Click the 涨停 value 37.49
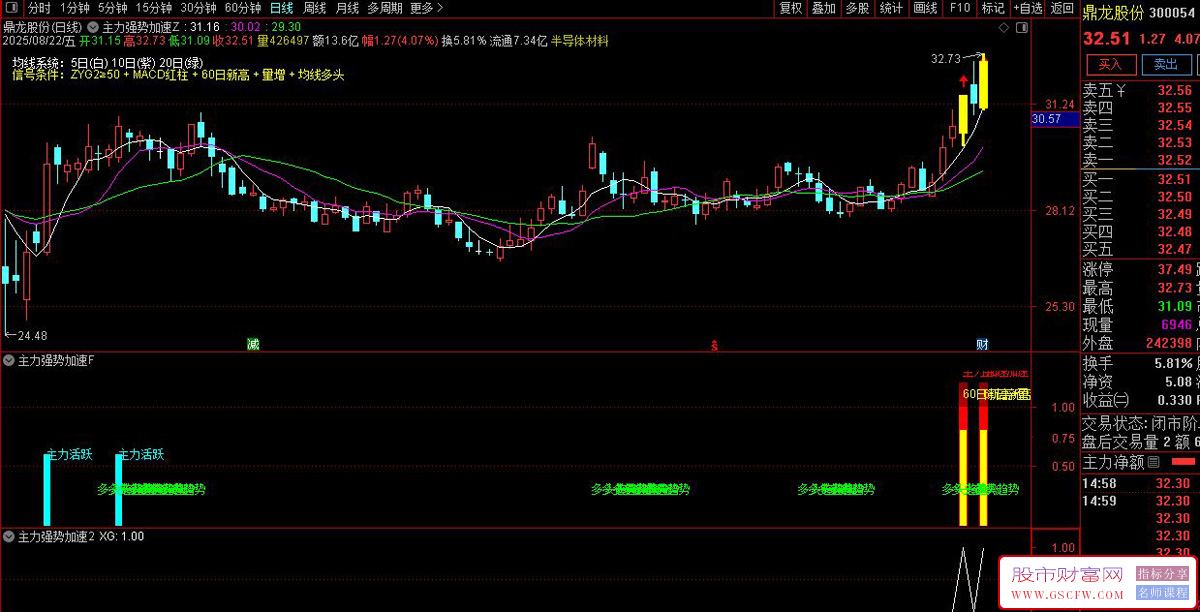The width and height of the screenshot is (1200, 612). tap(1175, 269)
